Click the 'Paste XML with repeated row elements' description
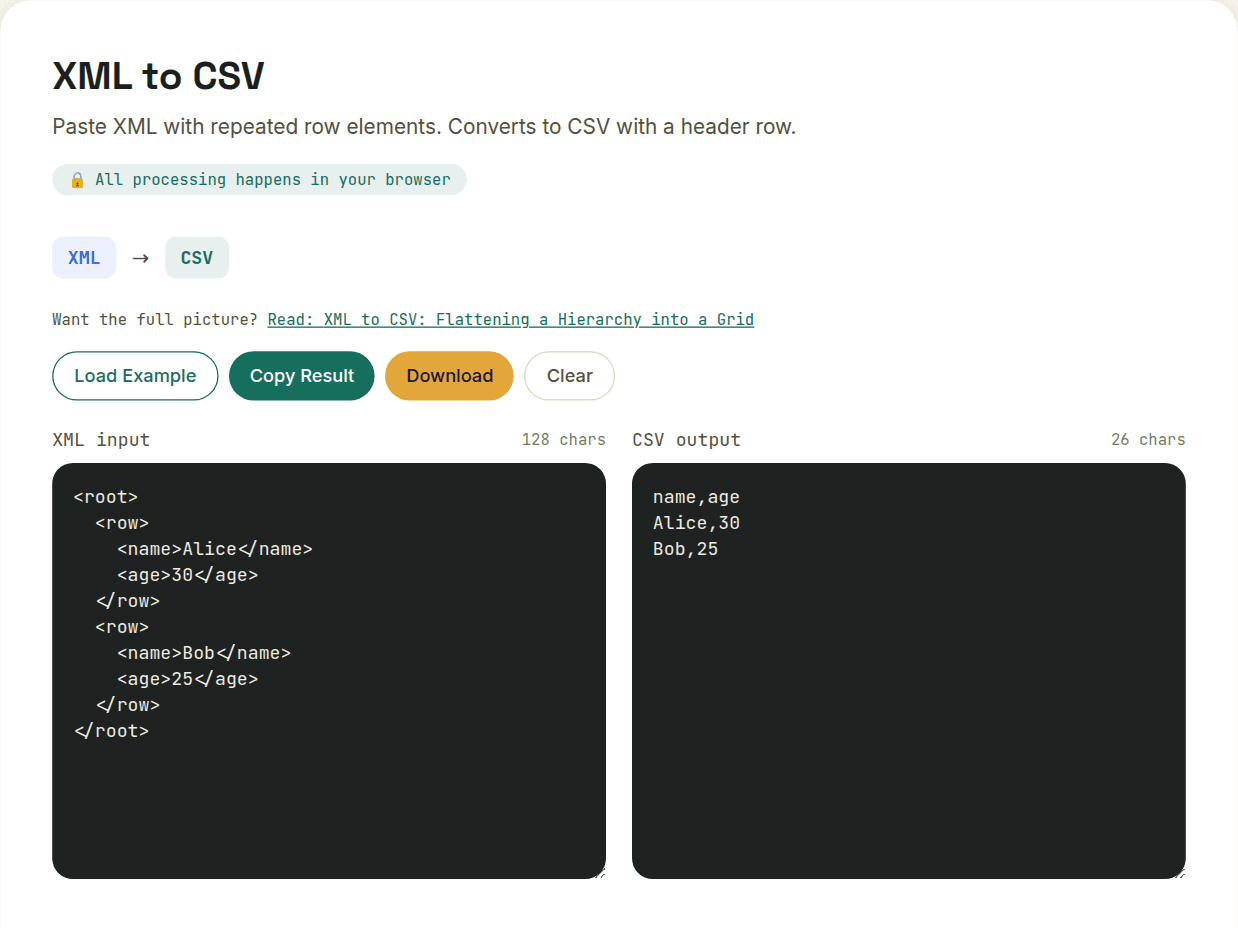Viewport: 1238px width, 928px height. point(424,127)
